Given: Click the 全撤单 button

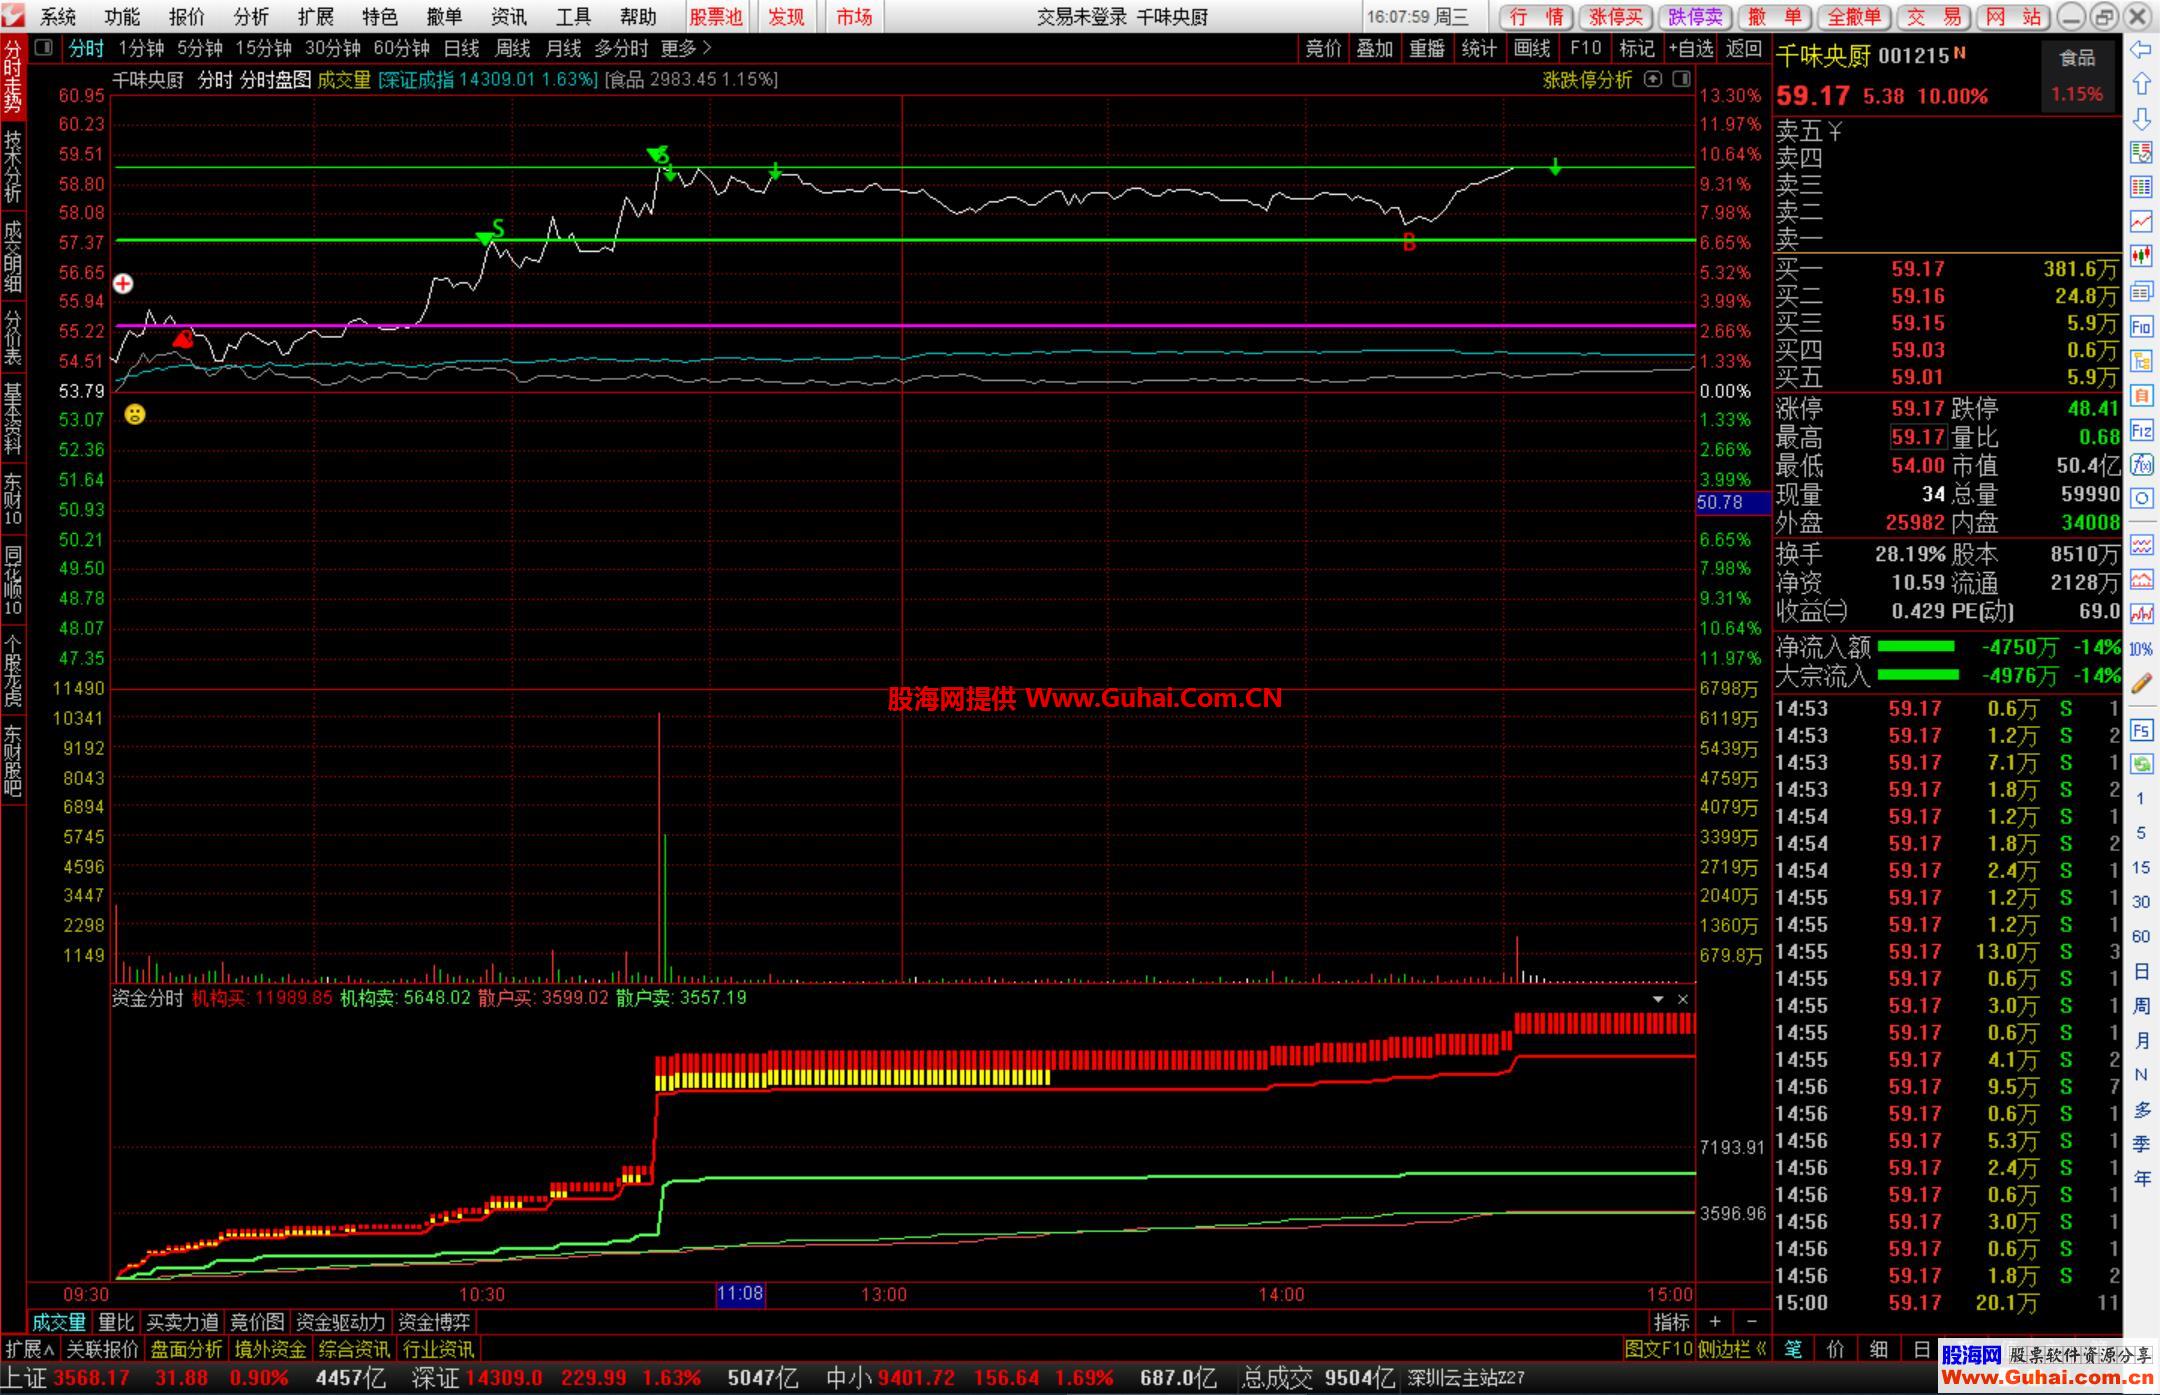Looking at the screenshot, I should tap(1854, 17).
